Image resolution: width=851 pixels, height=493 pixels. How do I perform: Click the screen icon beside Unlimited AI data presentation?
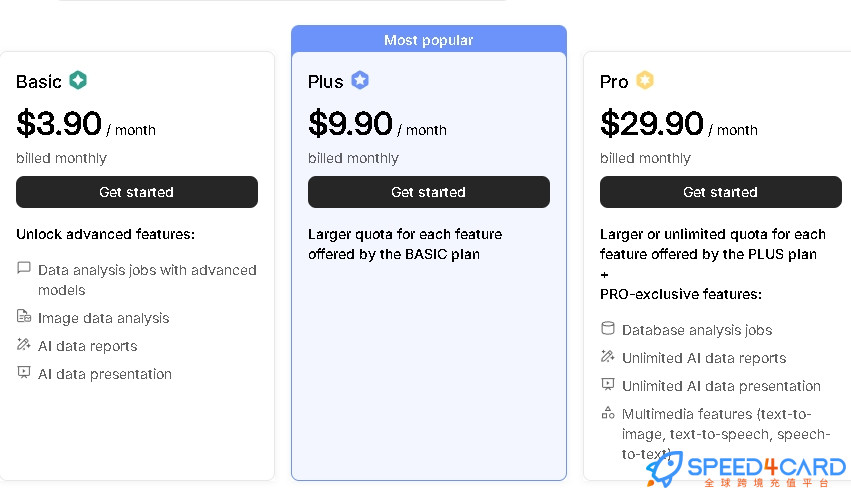pos(608,384)
